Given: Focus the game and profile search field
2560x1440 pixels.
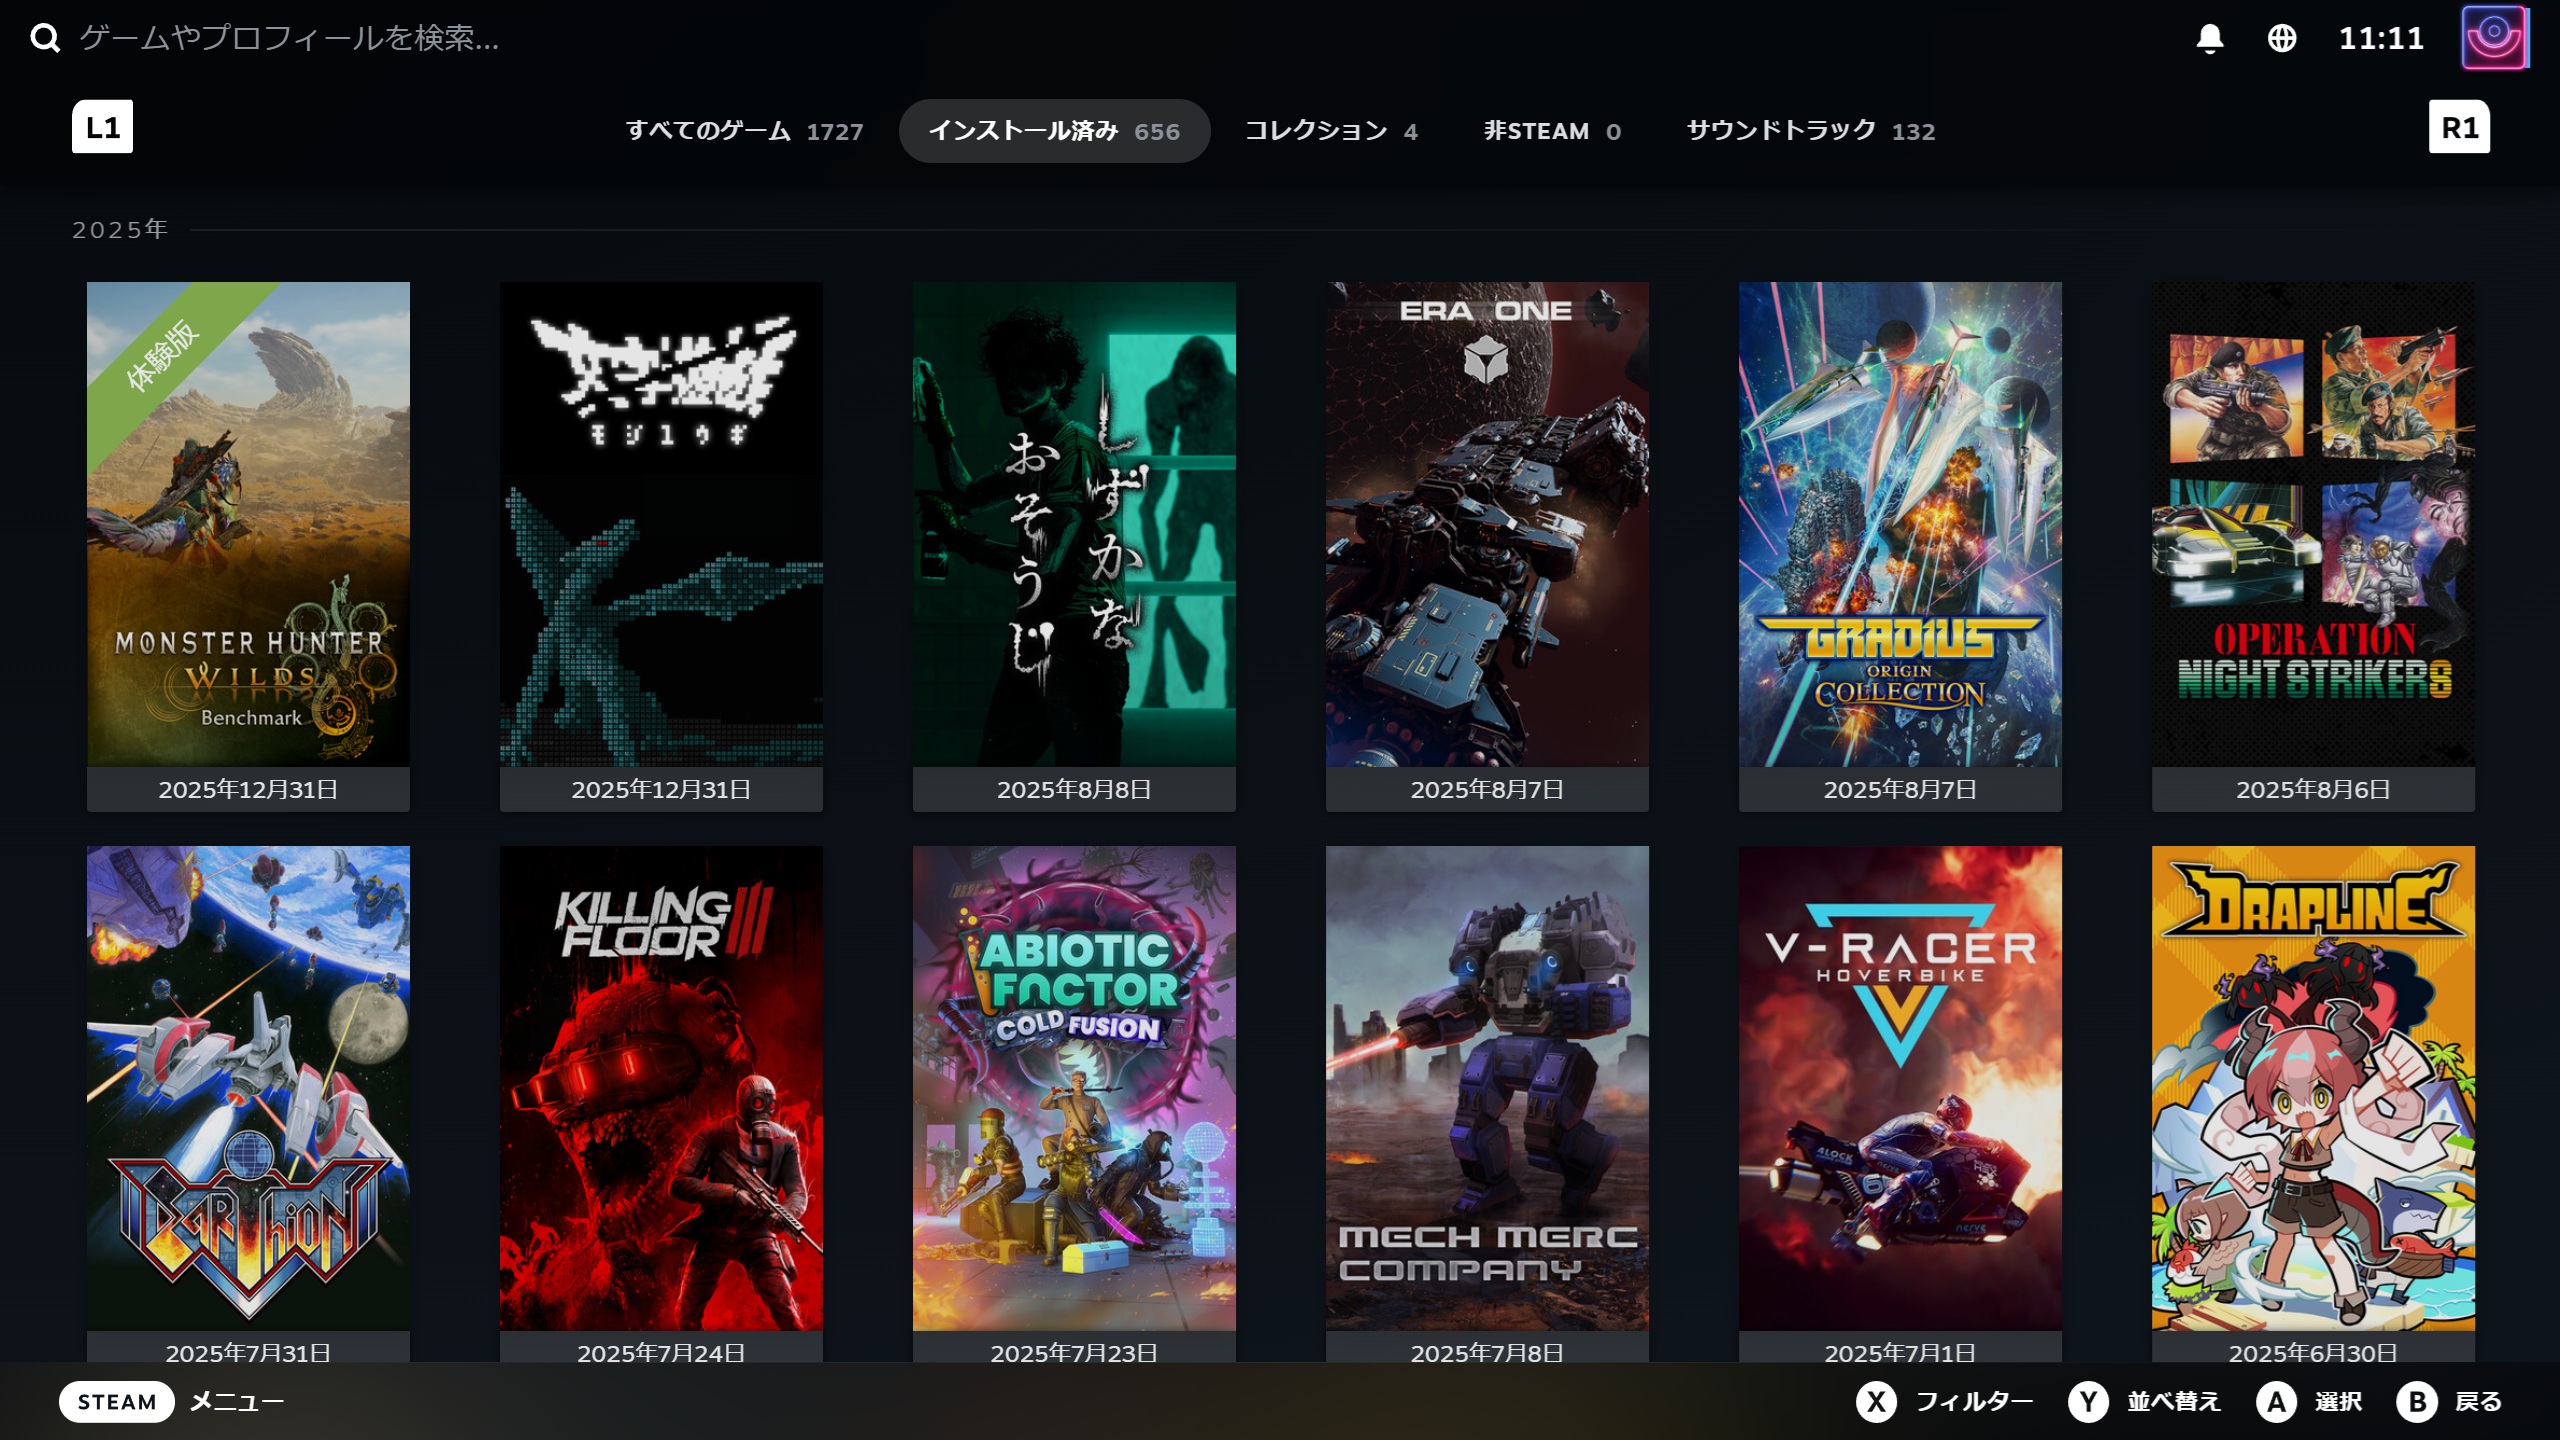Looking at the screenshot, I should 290,38.
